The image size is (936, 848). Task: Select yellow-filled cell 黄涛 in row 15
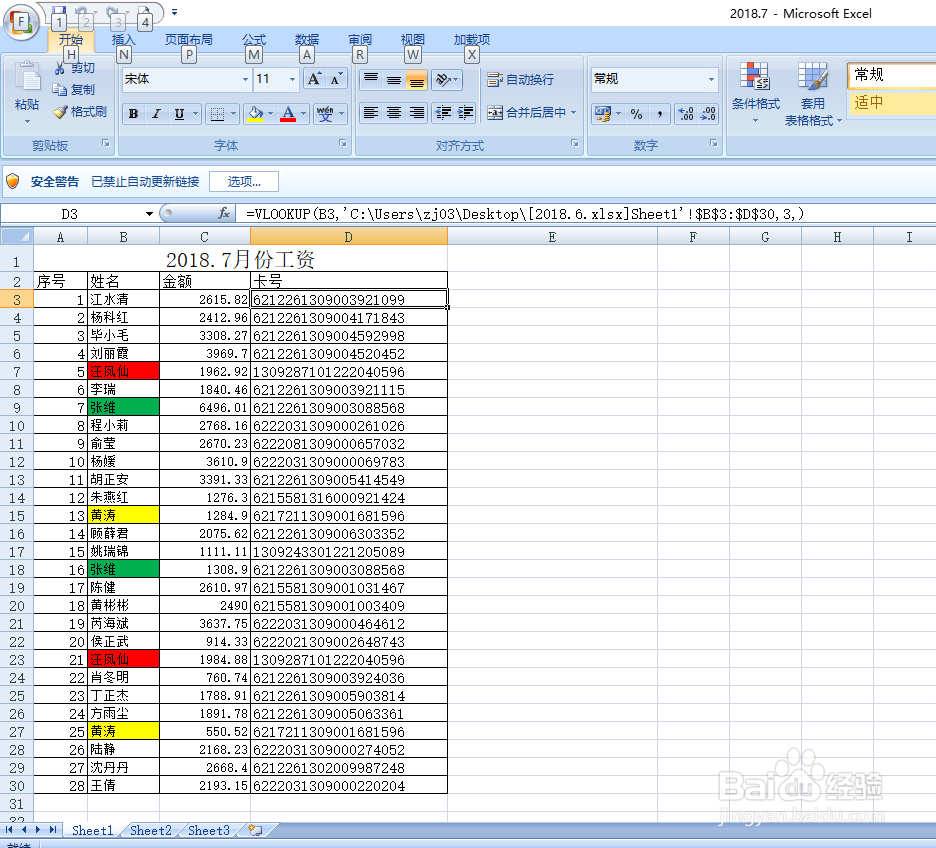[124, 515]
